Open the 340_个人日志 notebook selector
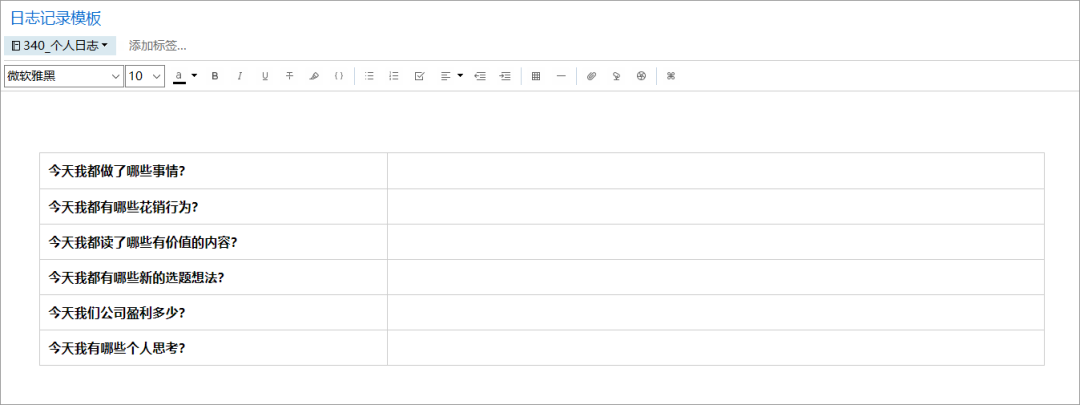This screenshot has height=405, width=1080. point(60,46)
